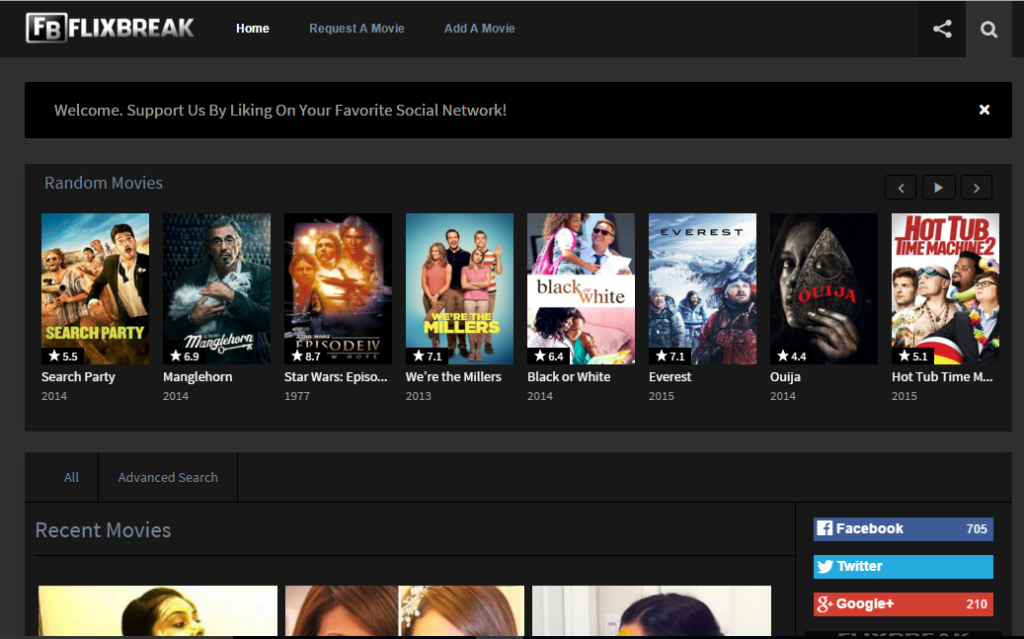Click the 6.4 star rating badge
1024x639 pixels.
pos(549,356)
